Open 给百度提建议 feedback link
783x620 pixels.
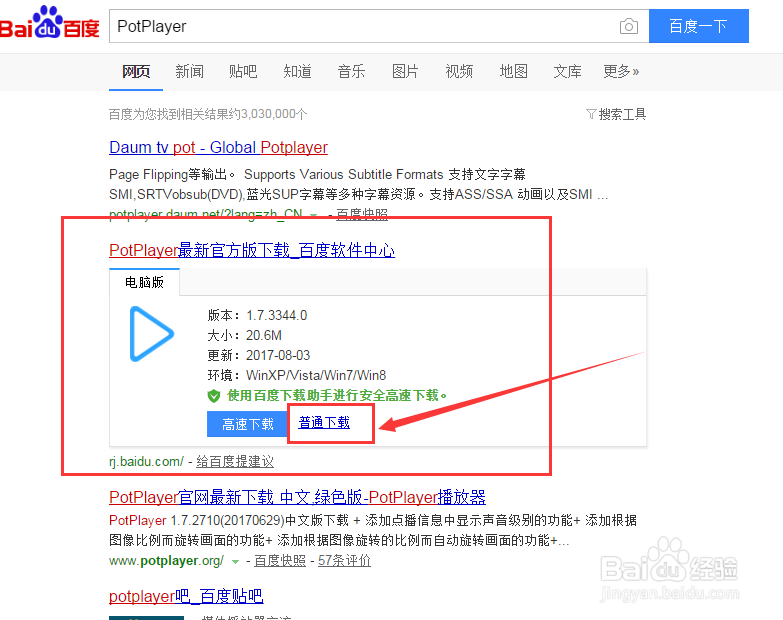tap(235, 461)
